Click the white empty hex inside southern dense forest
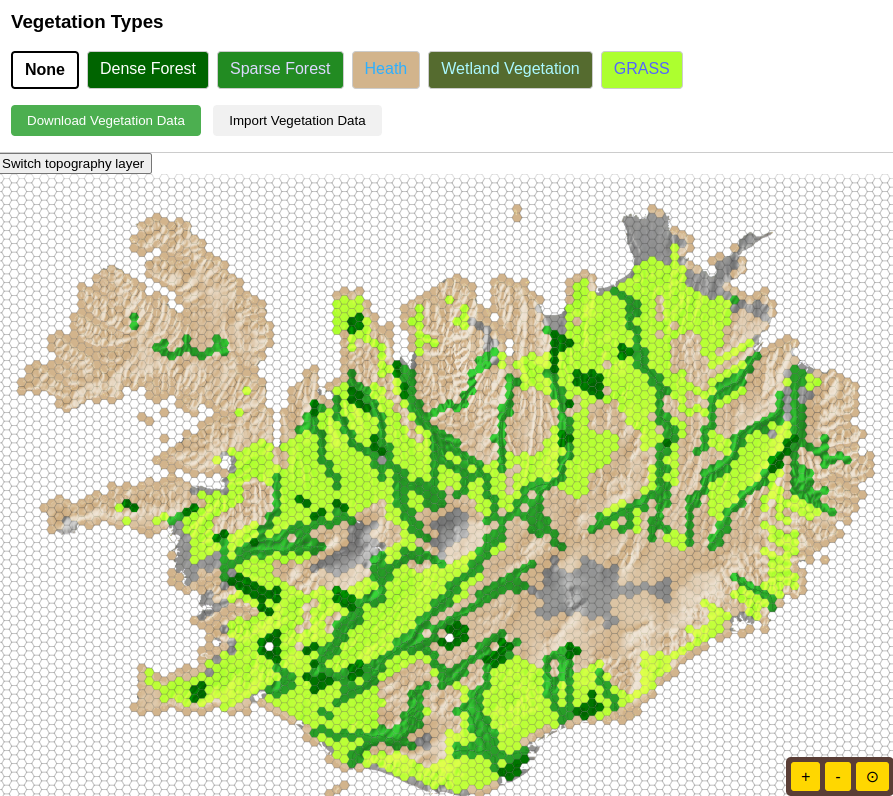The image size is (893, 796). tap(450, 637)
